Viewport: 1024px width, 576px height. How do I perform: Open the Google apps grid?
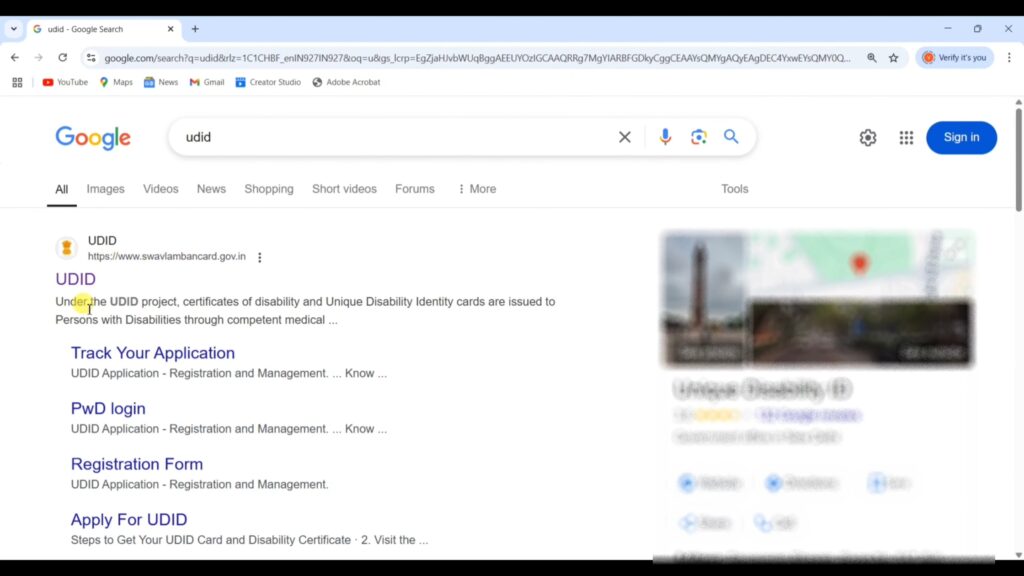(x=906, y=138)
